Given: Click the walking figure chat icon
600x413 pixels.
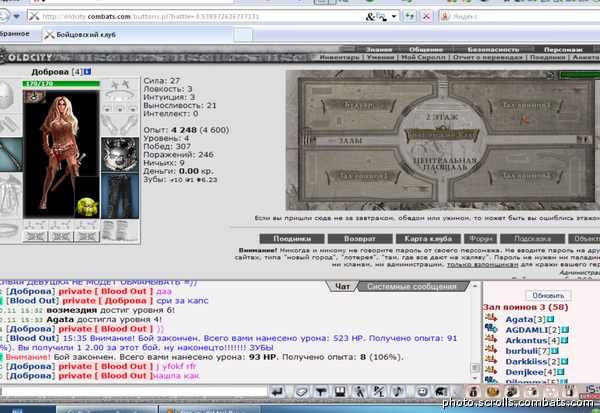Looking at the screenshot, I should tap(359, 392).
